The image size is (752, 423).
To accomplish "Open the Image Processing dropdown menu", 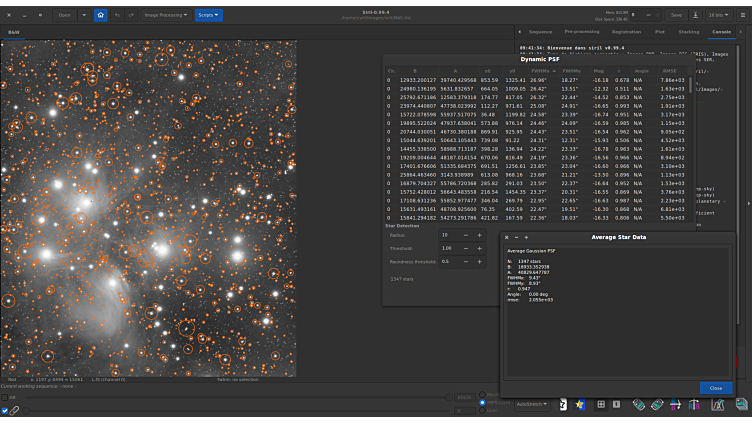I will 164,16.
